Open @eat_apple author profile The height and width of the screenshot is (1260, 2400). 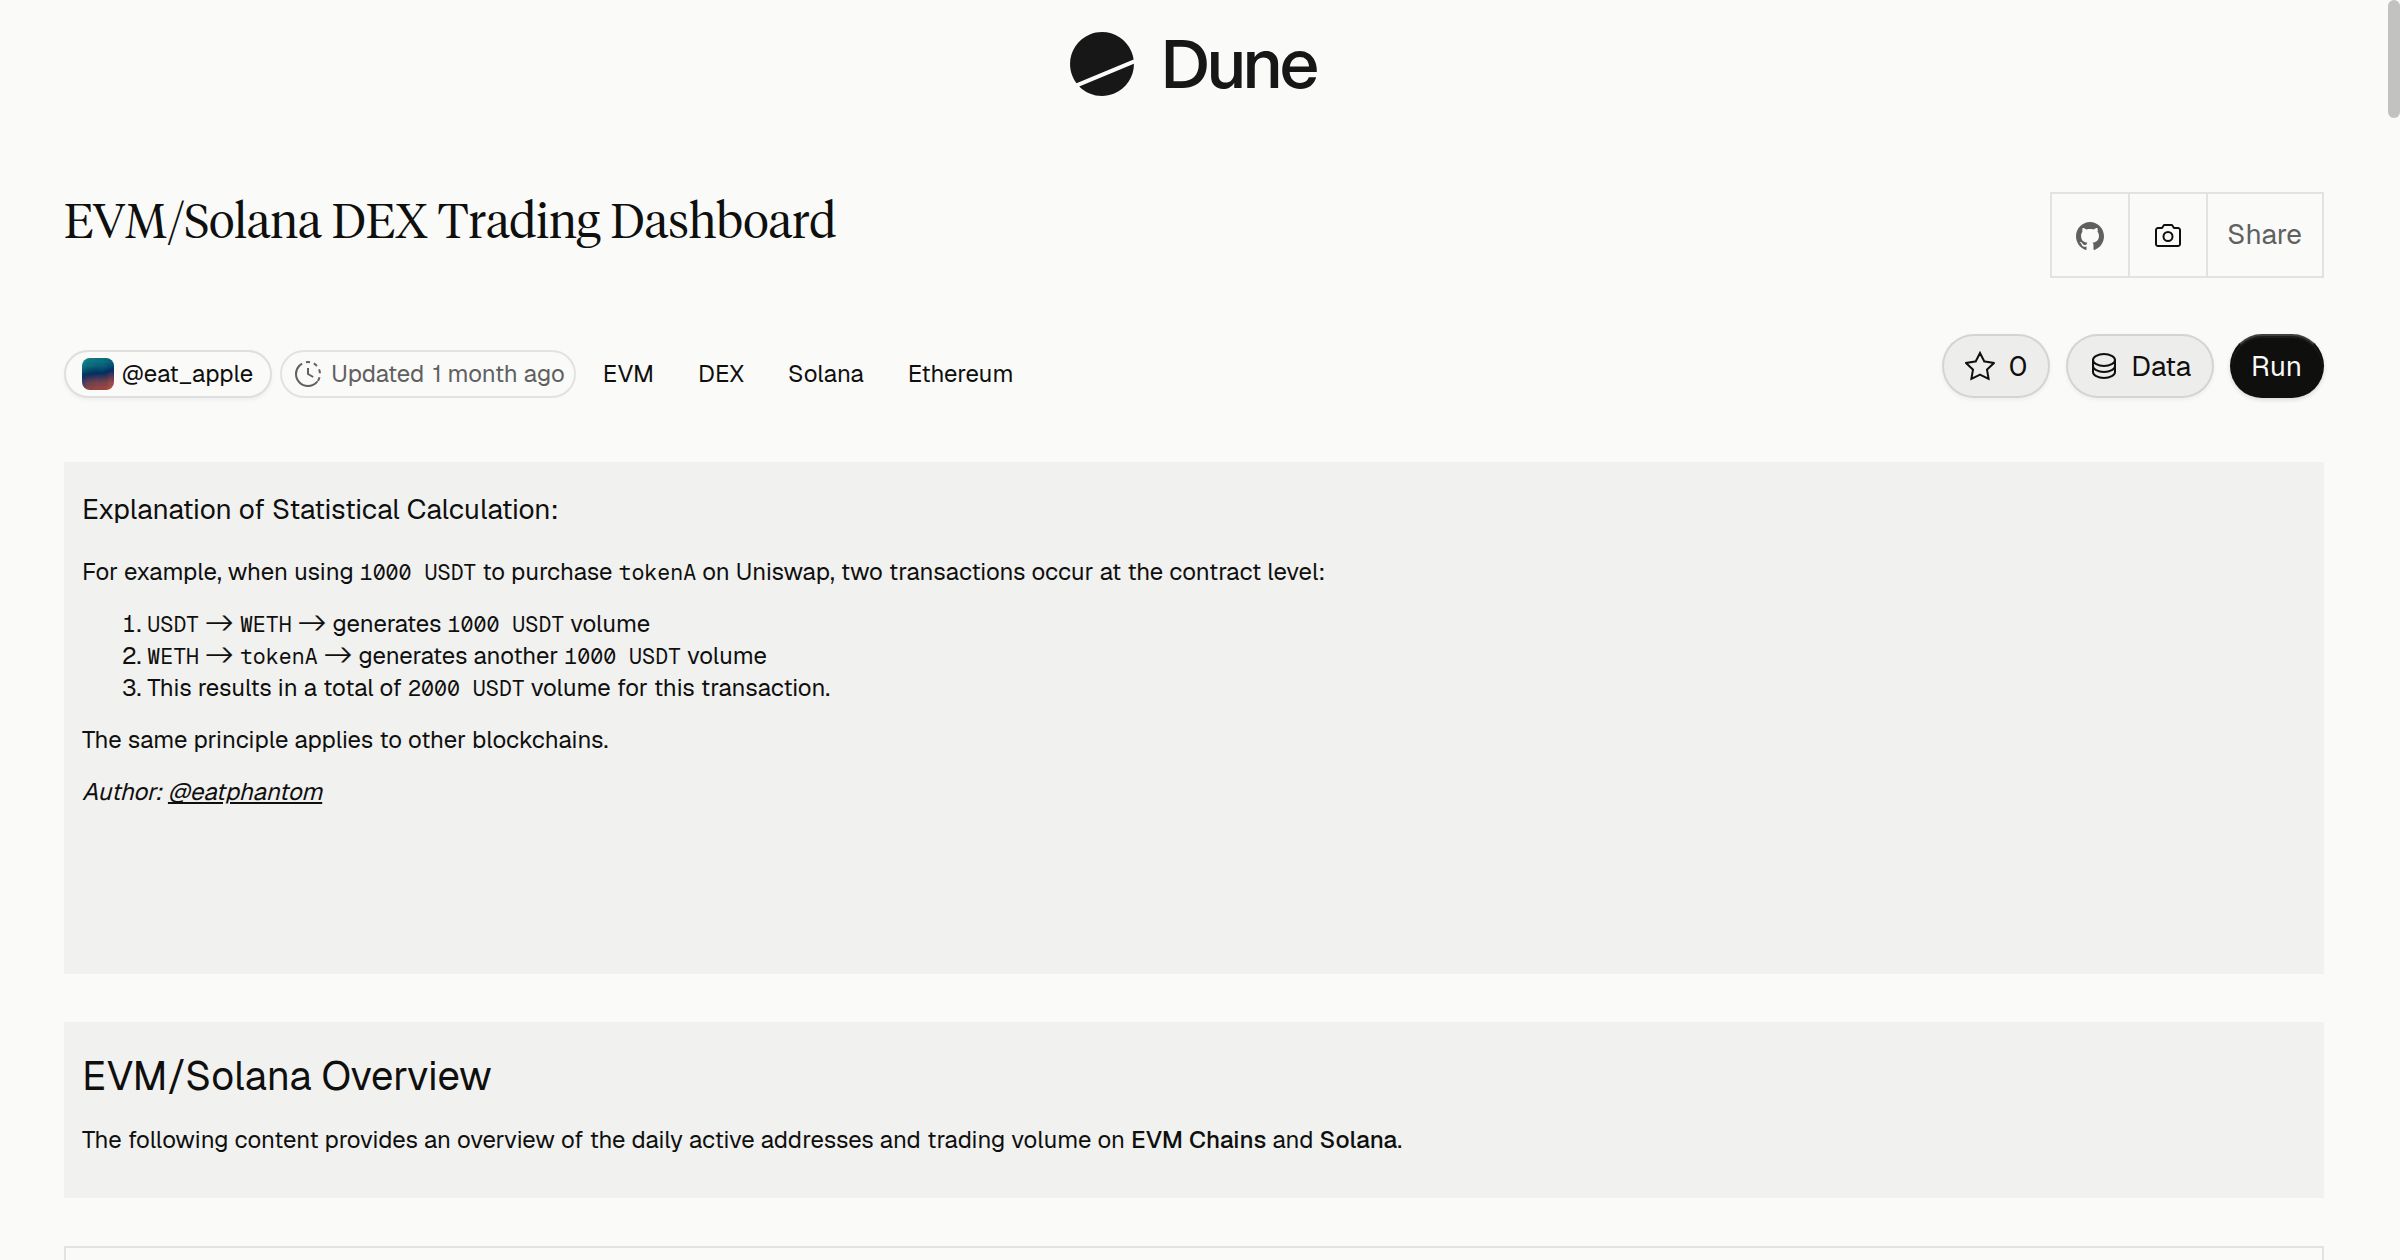pyautogui.click(x=168, y=374)
